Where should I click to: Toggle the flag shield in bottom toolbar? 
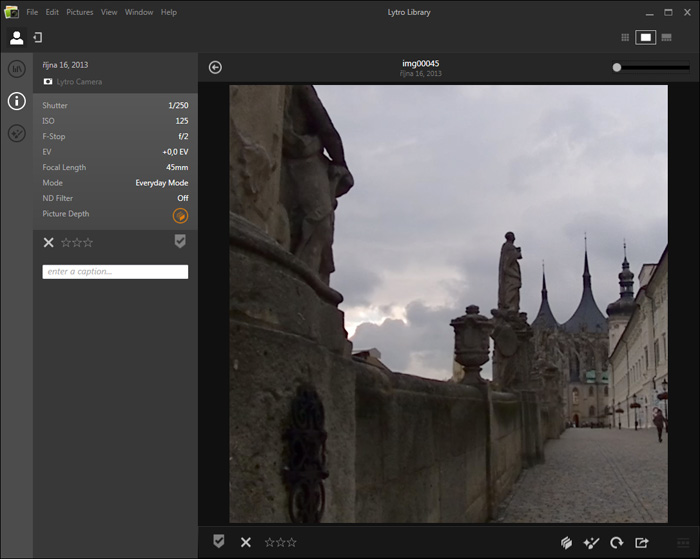click(218, 541)
